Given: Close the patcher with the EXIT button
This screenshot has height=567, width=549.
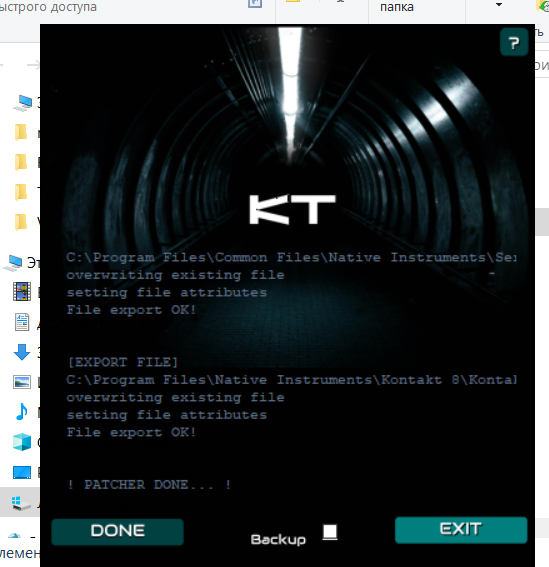Looking at the screenshot, I should [x=461, y=530].
